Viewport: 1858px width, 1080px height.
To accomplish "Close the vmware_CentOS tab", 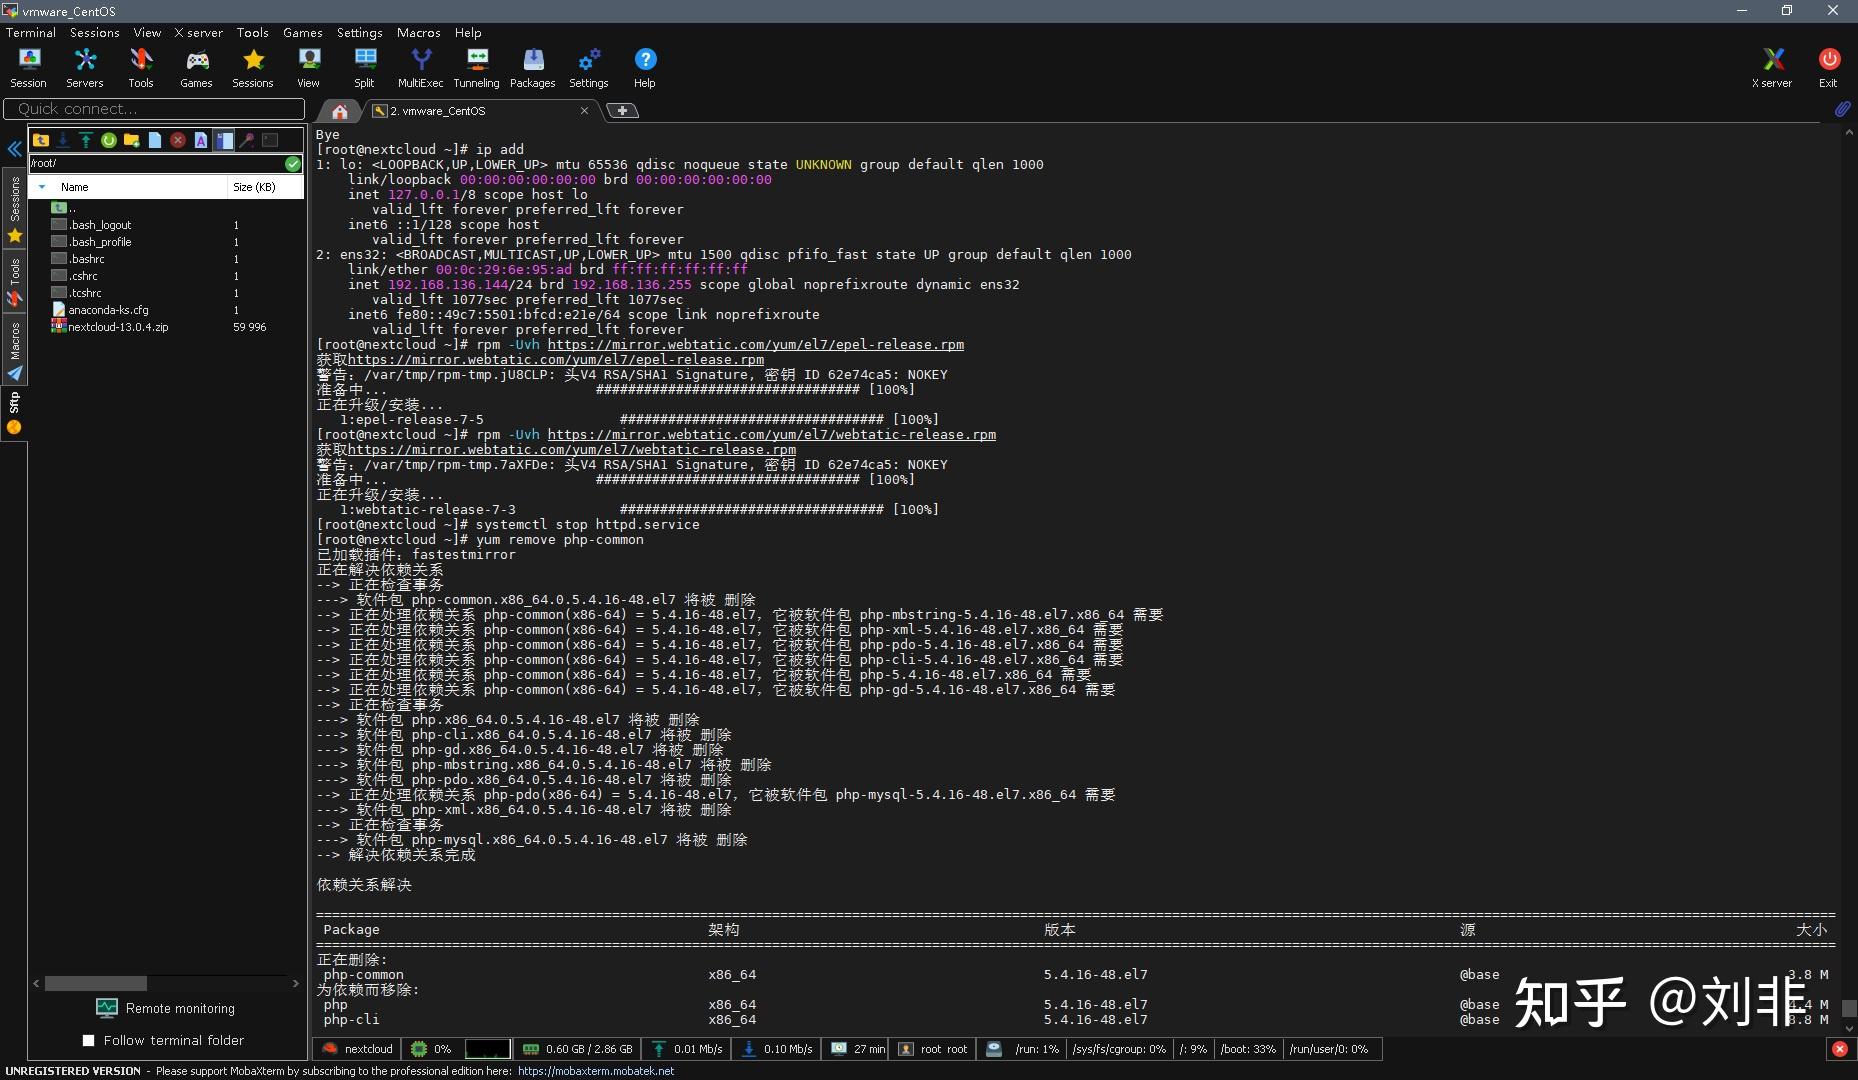I will [584, 111].
